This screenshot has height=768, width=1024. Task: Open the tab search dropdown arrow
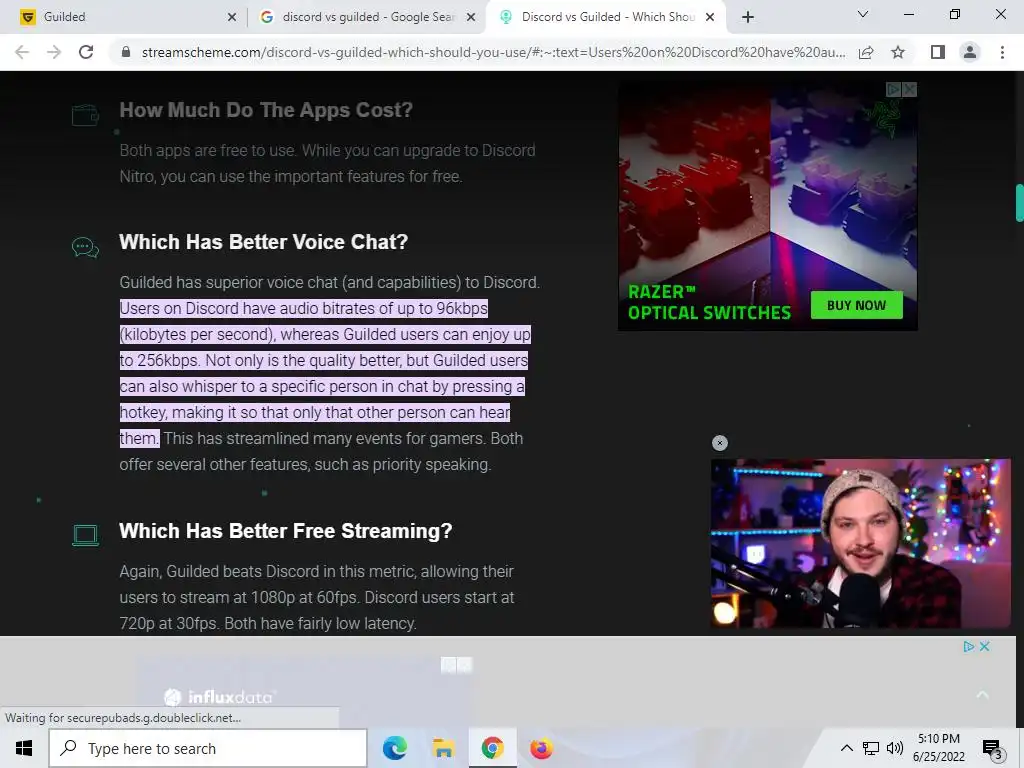[x=863, y=14]
